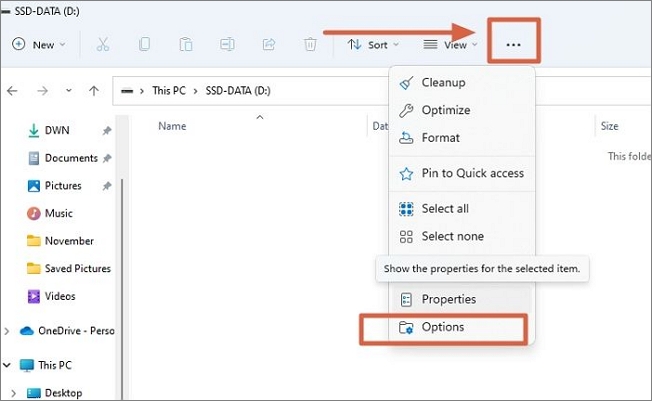Open the Sort dropdown menu
The image size is (652, 401).
click(x=373, y=45)
